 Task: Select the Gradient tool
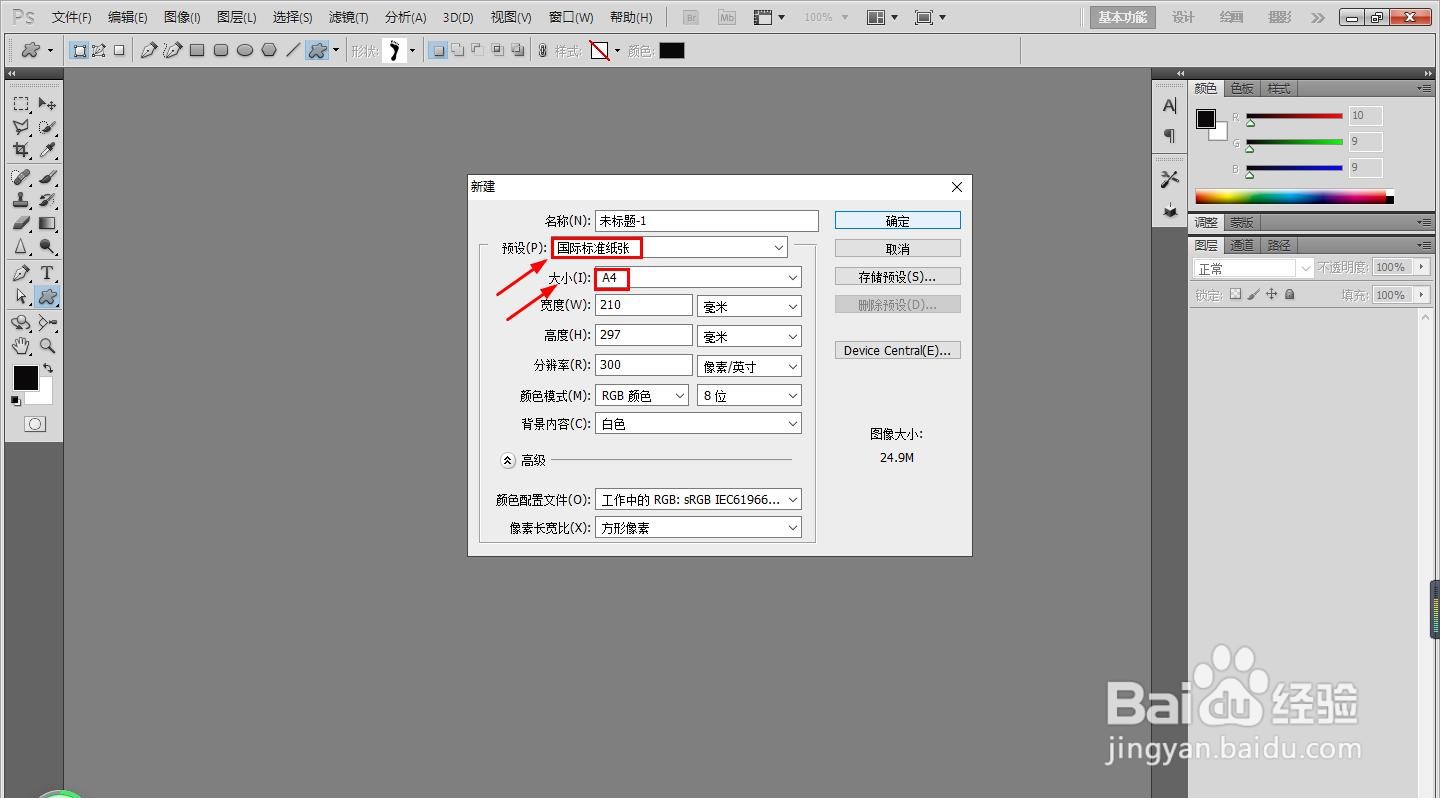(x=47, y=223)
